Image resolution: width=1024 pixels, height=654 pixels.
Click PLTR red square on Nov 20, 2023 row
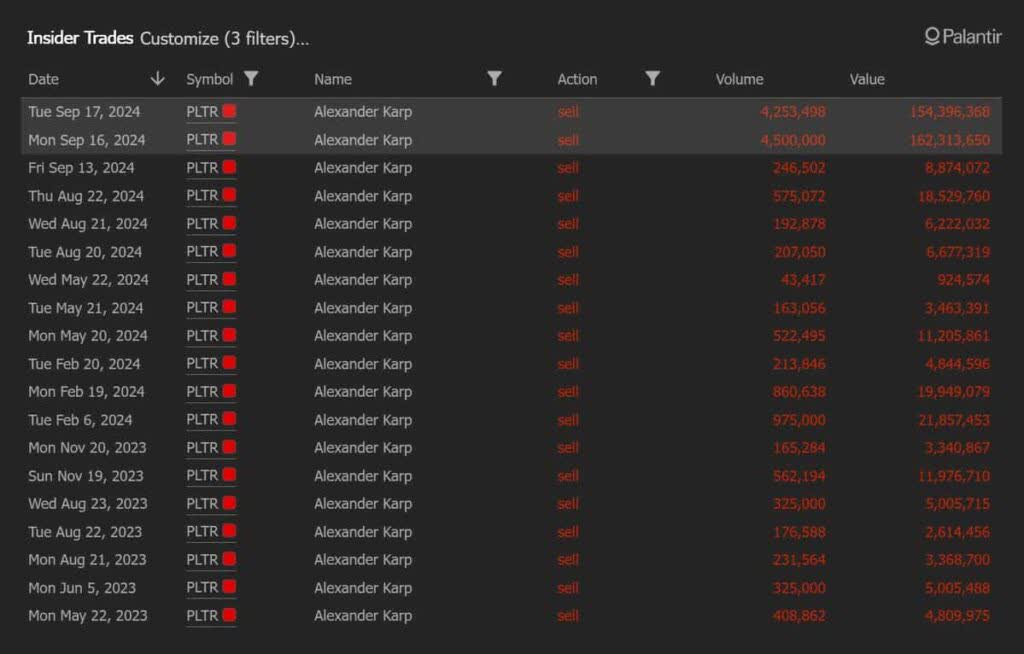click(x=229, y=448)
